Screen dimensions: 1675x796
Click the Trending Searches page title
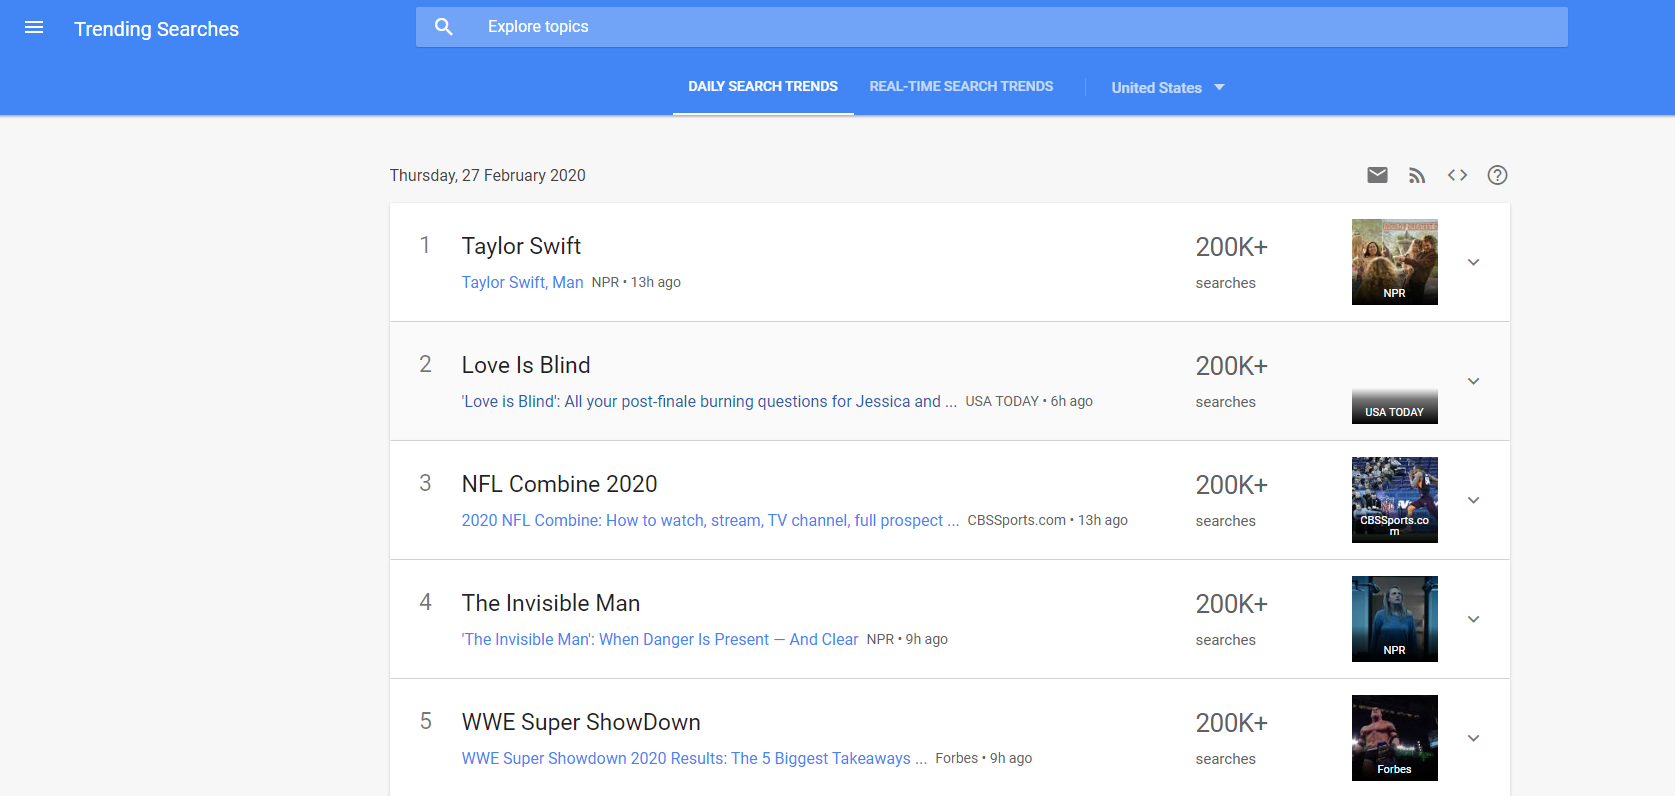pyautogui.click(x=156, y=29)
